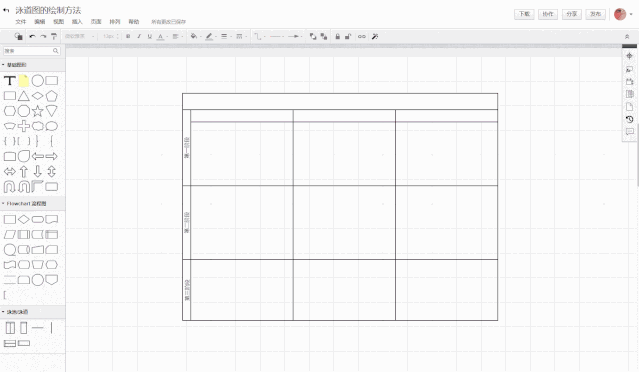Open the font color picker

(161, 37)
